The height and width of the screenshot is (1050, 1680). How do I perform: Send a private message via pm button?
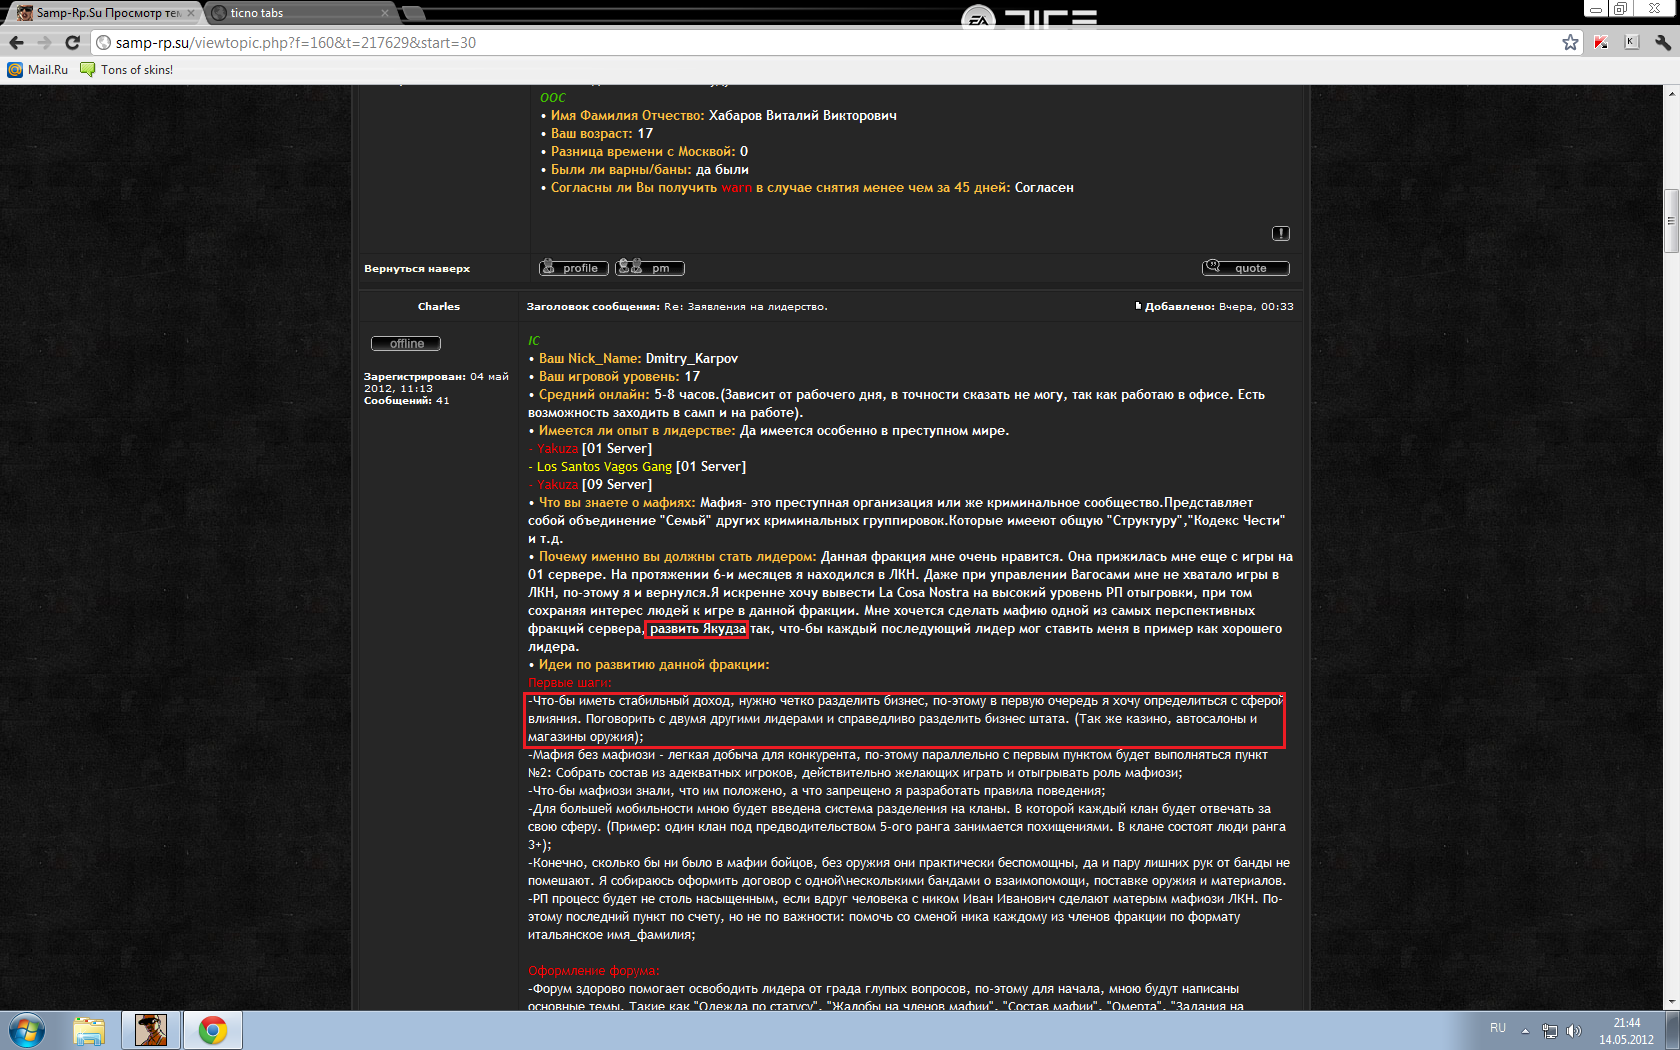[650, 268]
